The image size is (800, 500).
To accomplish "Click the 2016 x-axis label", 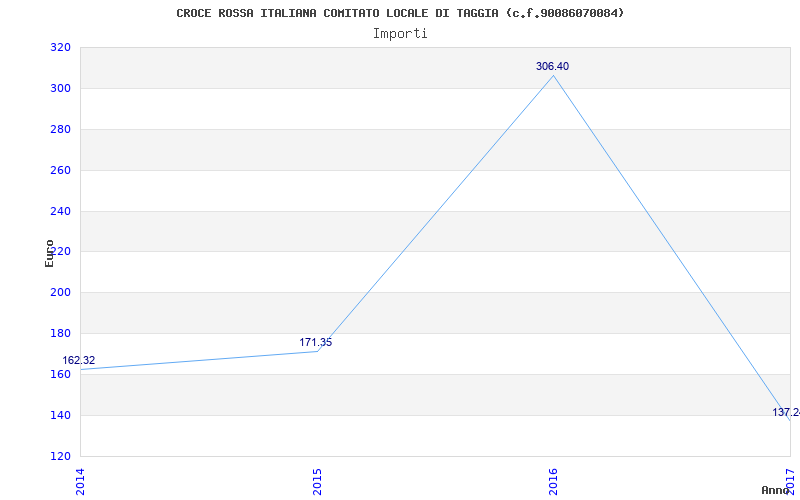I will (x=554, y=481).
